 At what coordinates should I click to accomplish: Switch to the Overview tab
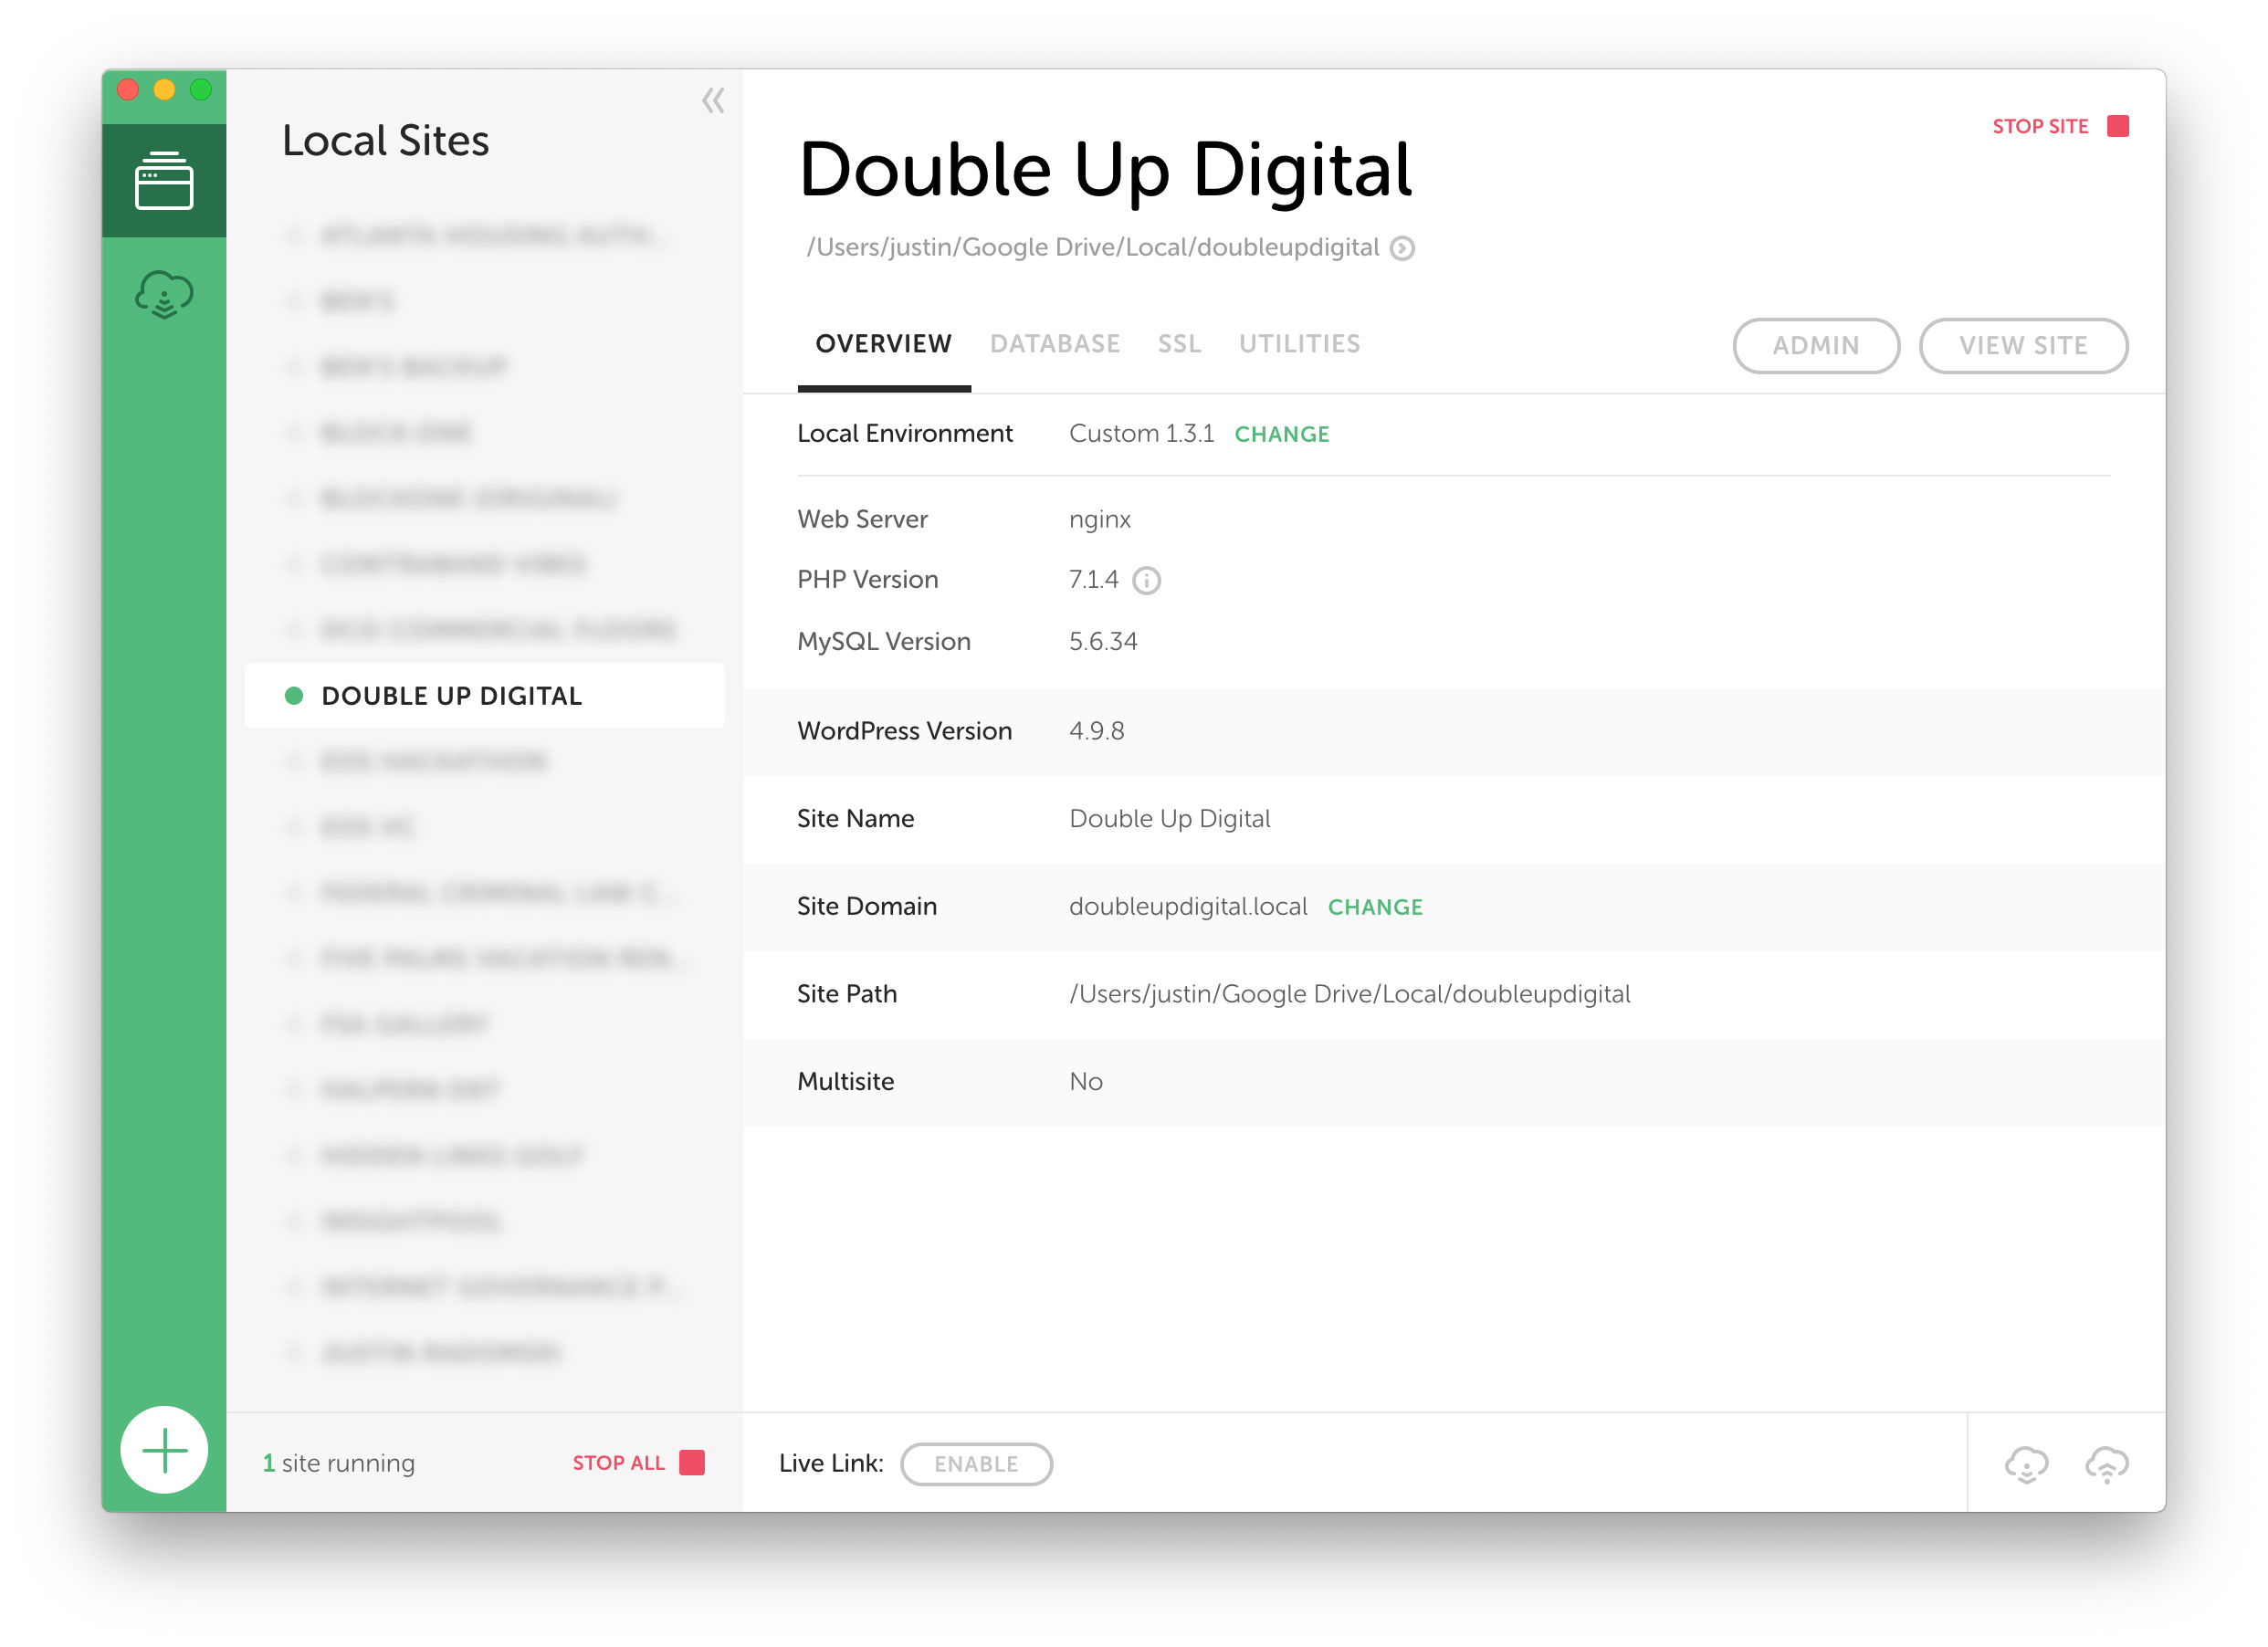[x=884, y=344]
